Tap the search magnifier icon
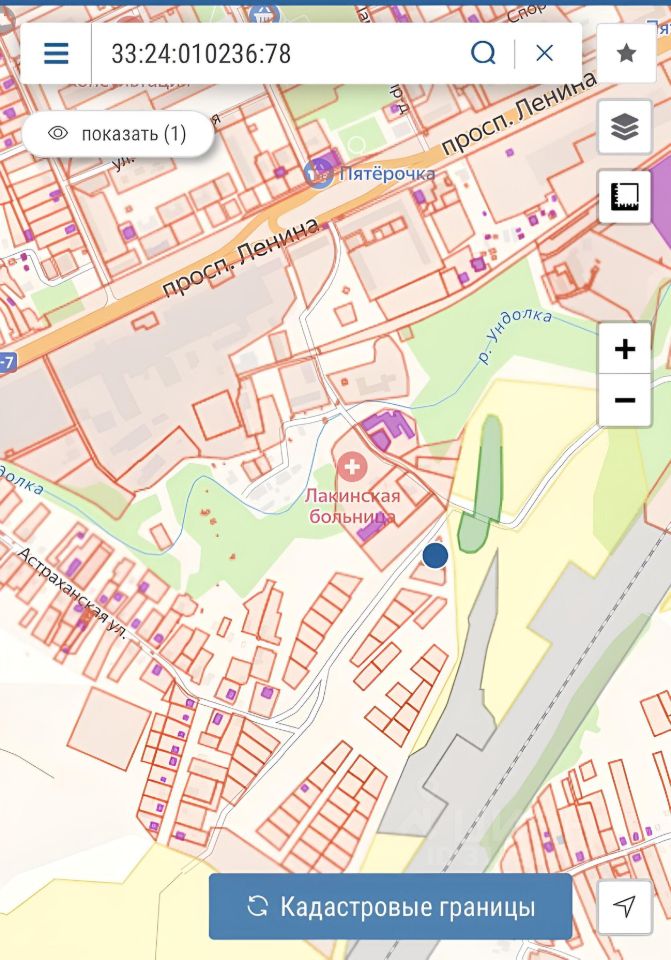The image size is (671, 960). pos(483,53)
